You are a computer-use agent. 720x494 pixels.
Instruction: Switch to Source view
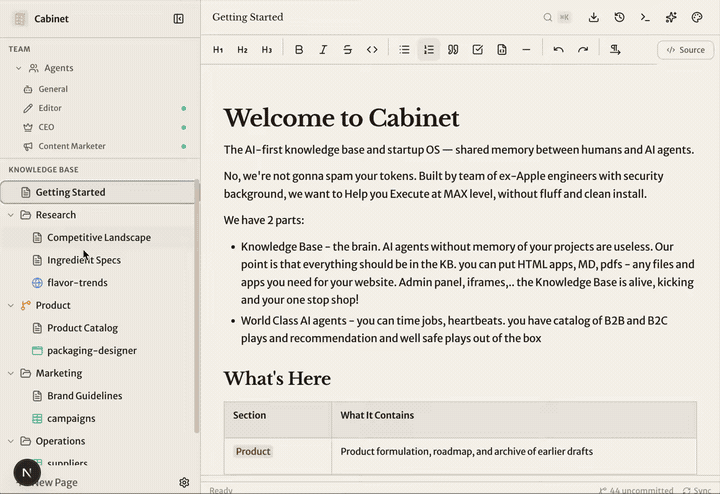pos(685,50)
